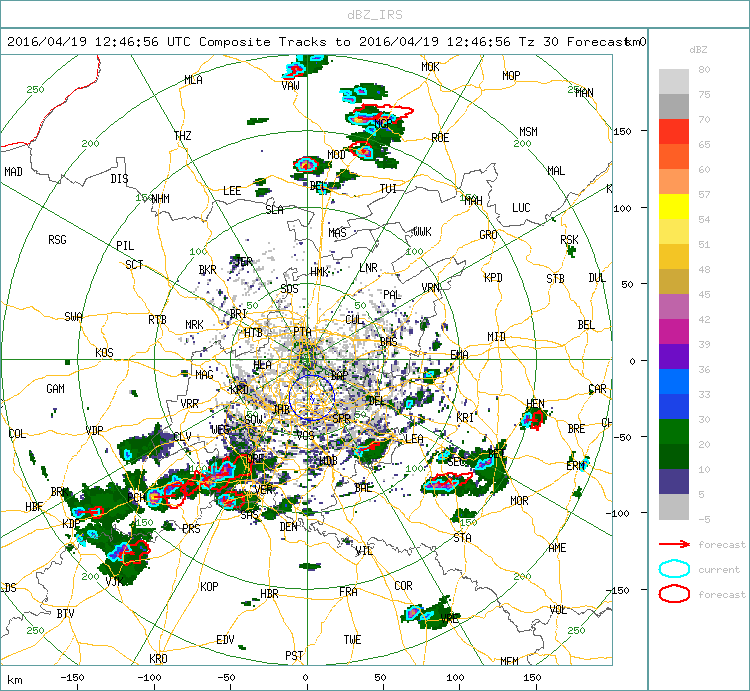Click the storm cell northeast of LEE
750x691 pixels.
[x=261, y=182]
